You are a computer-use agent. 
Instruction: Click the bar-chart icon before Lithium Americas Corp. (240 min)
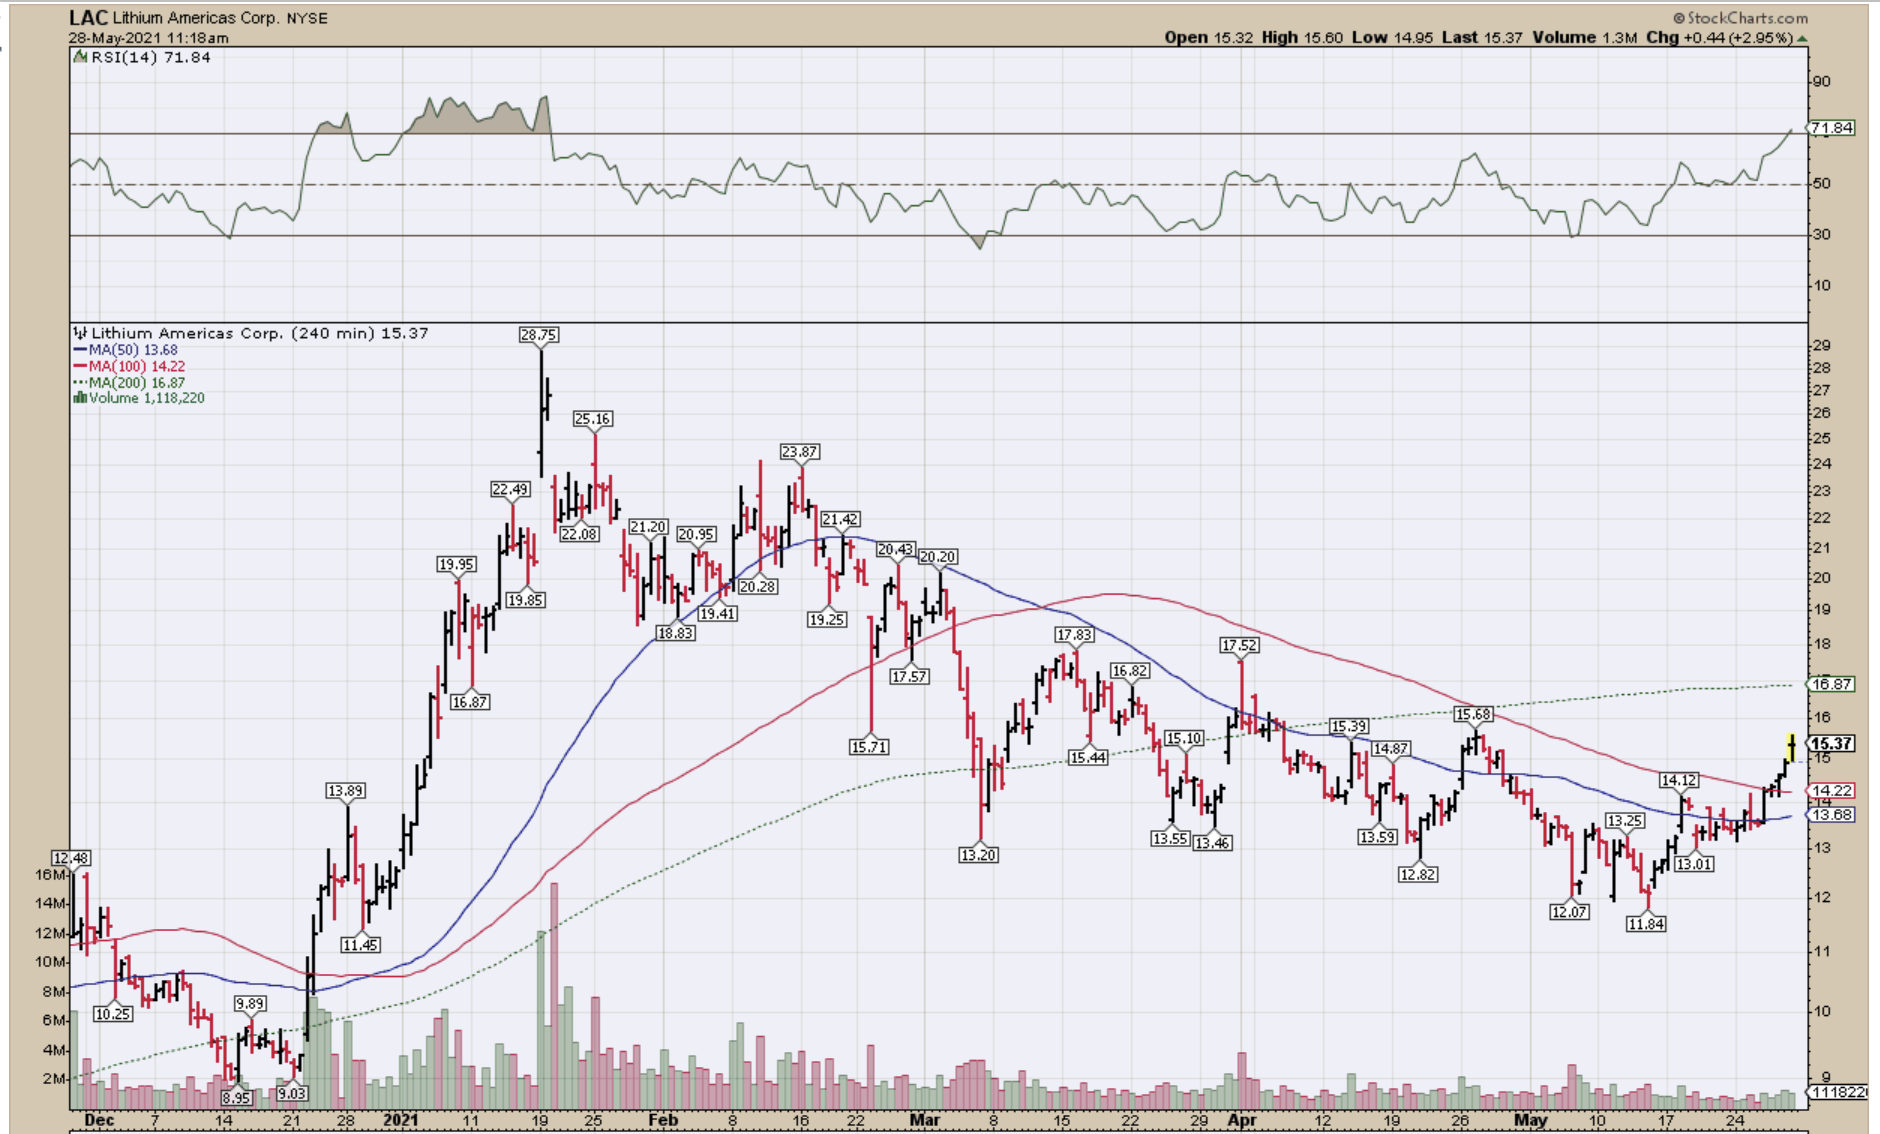[80, 333]
